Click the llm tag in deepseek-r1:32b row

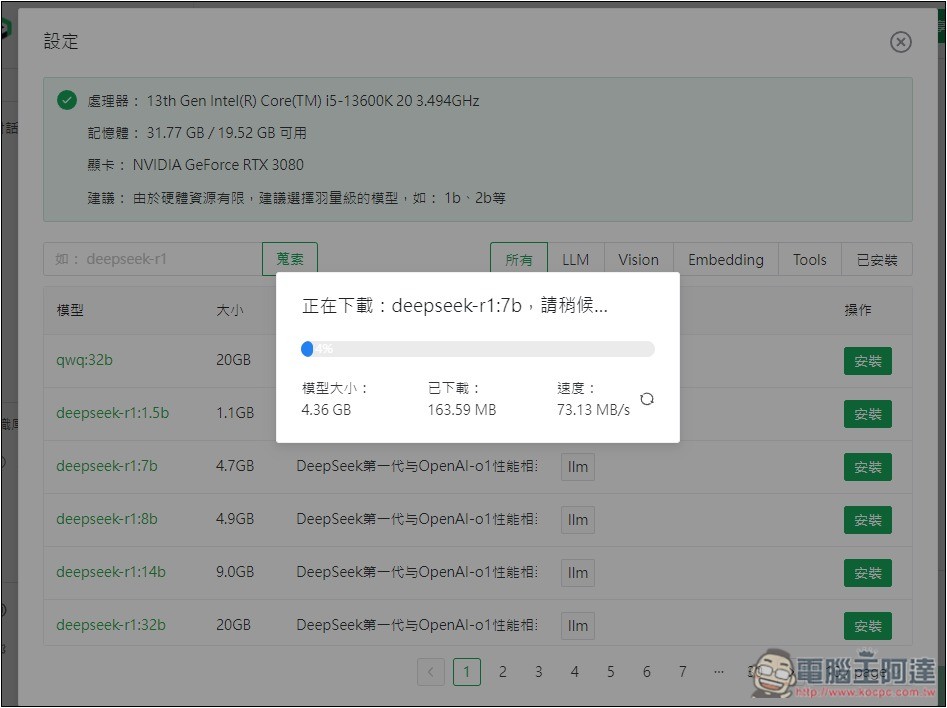578,626
